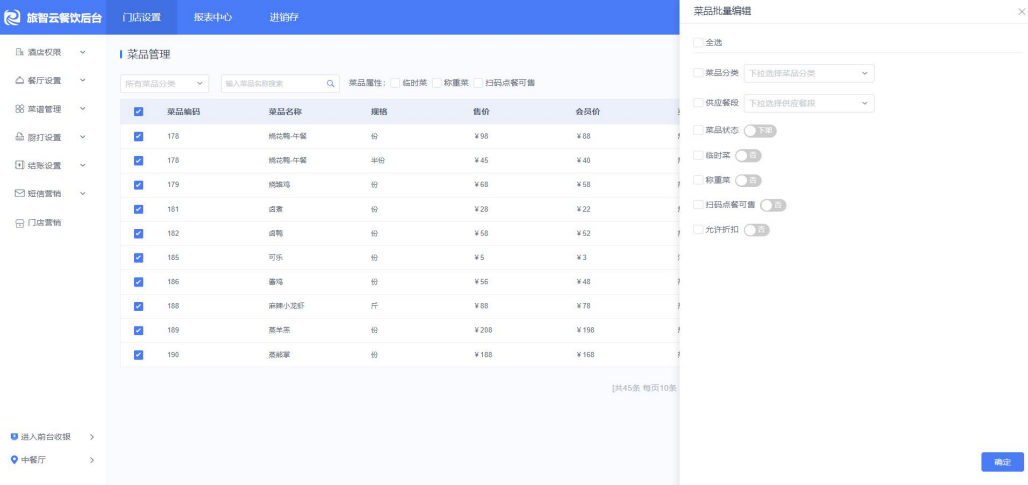
Task: Uncheck the row for dish code 185
Action: [138, 258]
